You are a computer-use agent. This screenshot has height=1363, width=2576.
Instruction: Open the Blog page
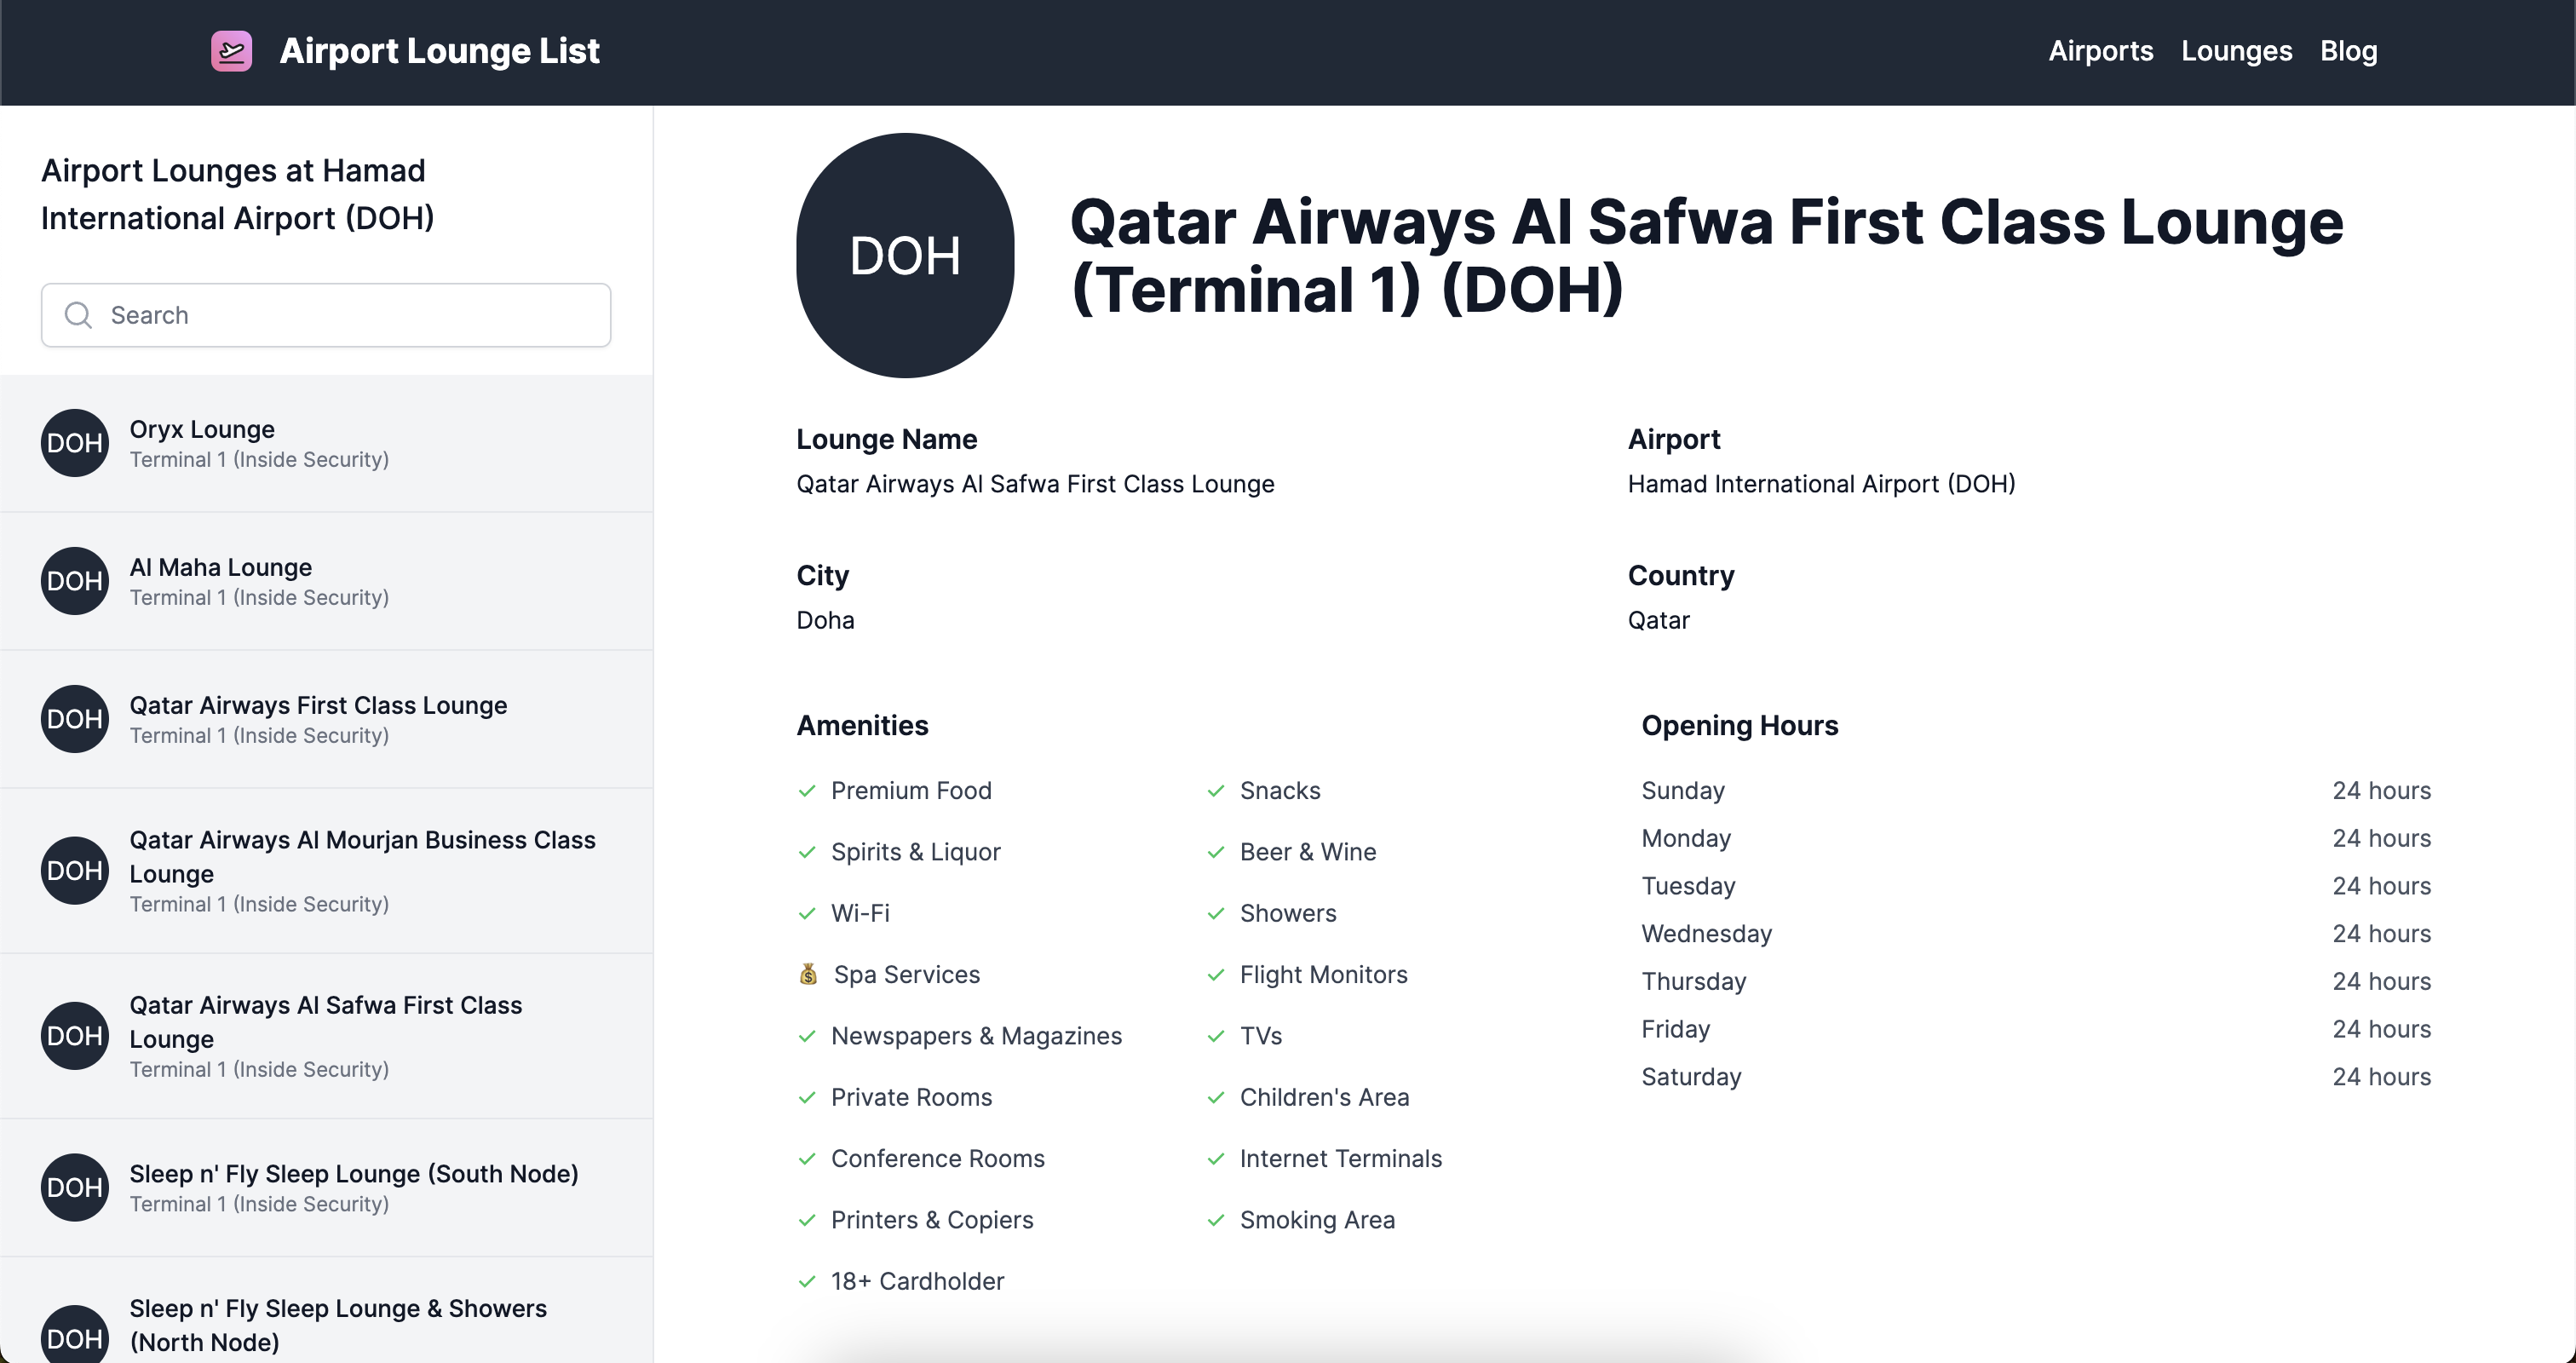2349,51
